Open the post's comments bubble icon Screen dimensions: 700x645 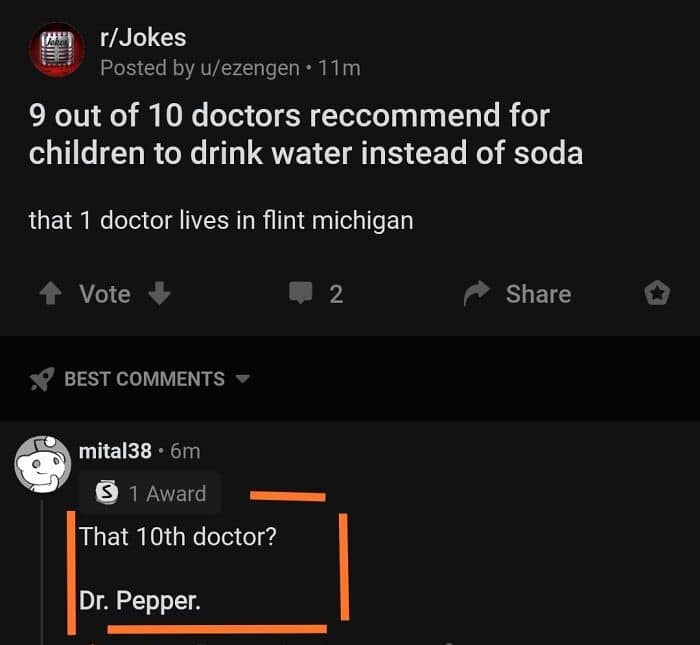point(300,293)
